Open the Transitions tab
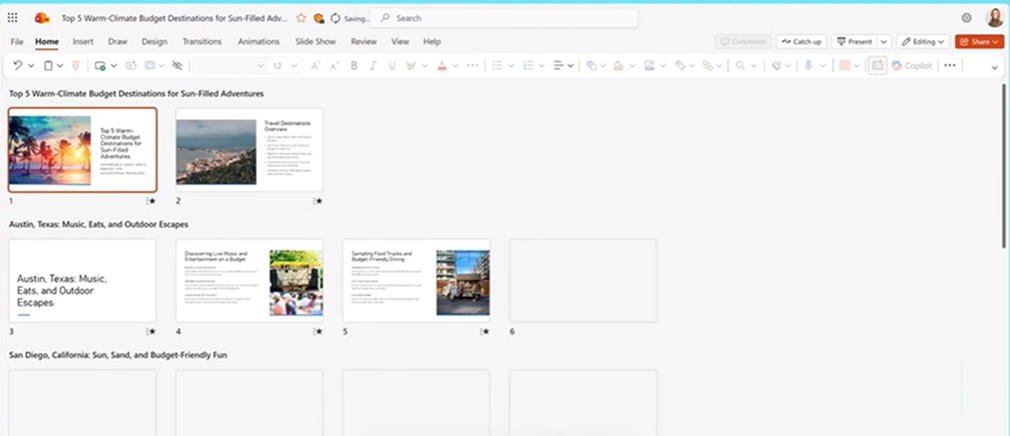Viewport: 1010px width, 436px height. pyautogui.click(x=202, y=41)
